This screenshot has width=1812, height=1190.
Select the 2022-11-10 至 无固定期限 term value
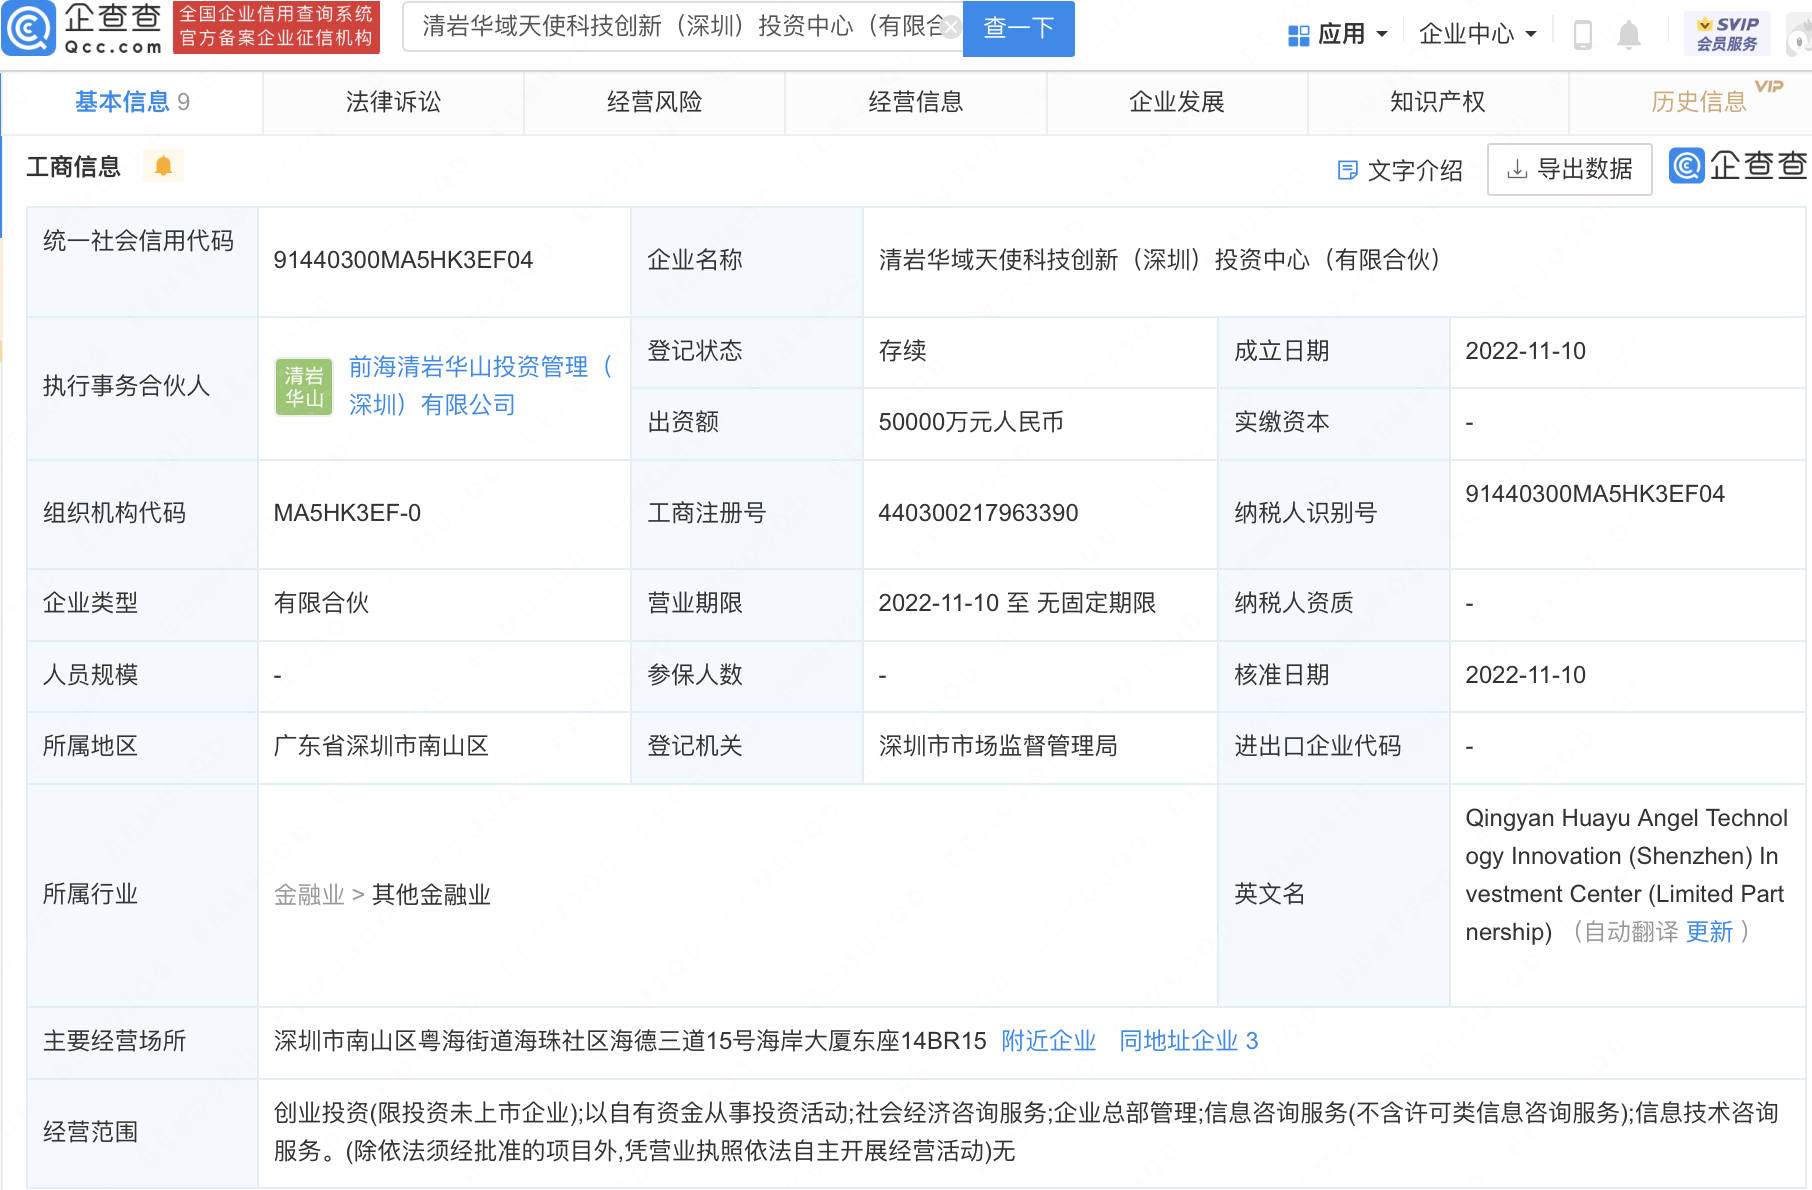click(x=1017, y=603)
